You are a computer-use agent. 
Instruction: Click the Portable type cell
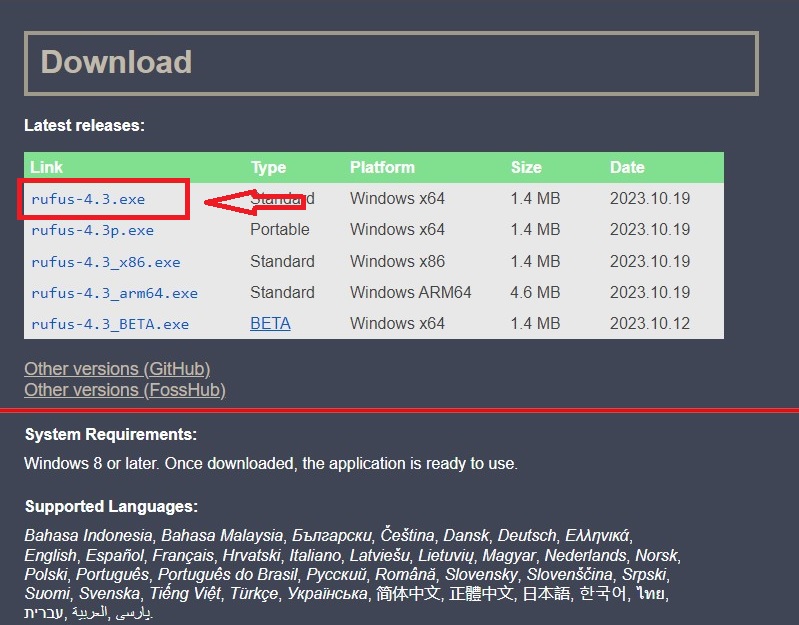coord(280,230)
